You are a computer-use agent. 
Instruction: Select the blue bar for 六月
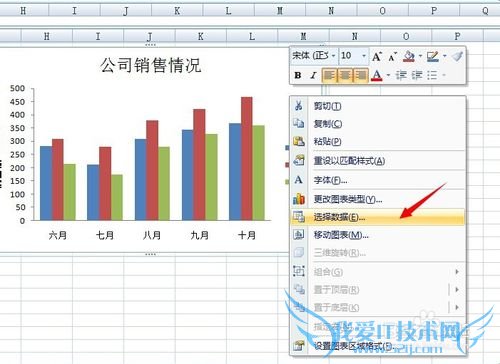[x=46, y=183]
